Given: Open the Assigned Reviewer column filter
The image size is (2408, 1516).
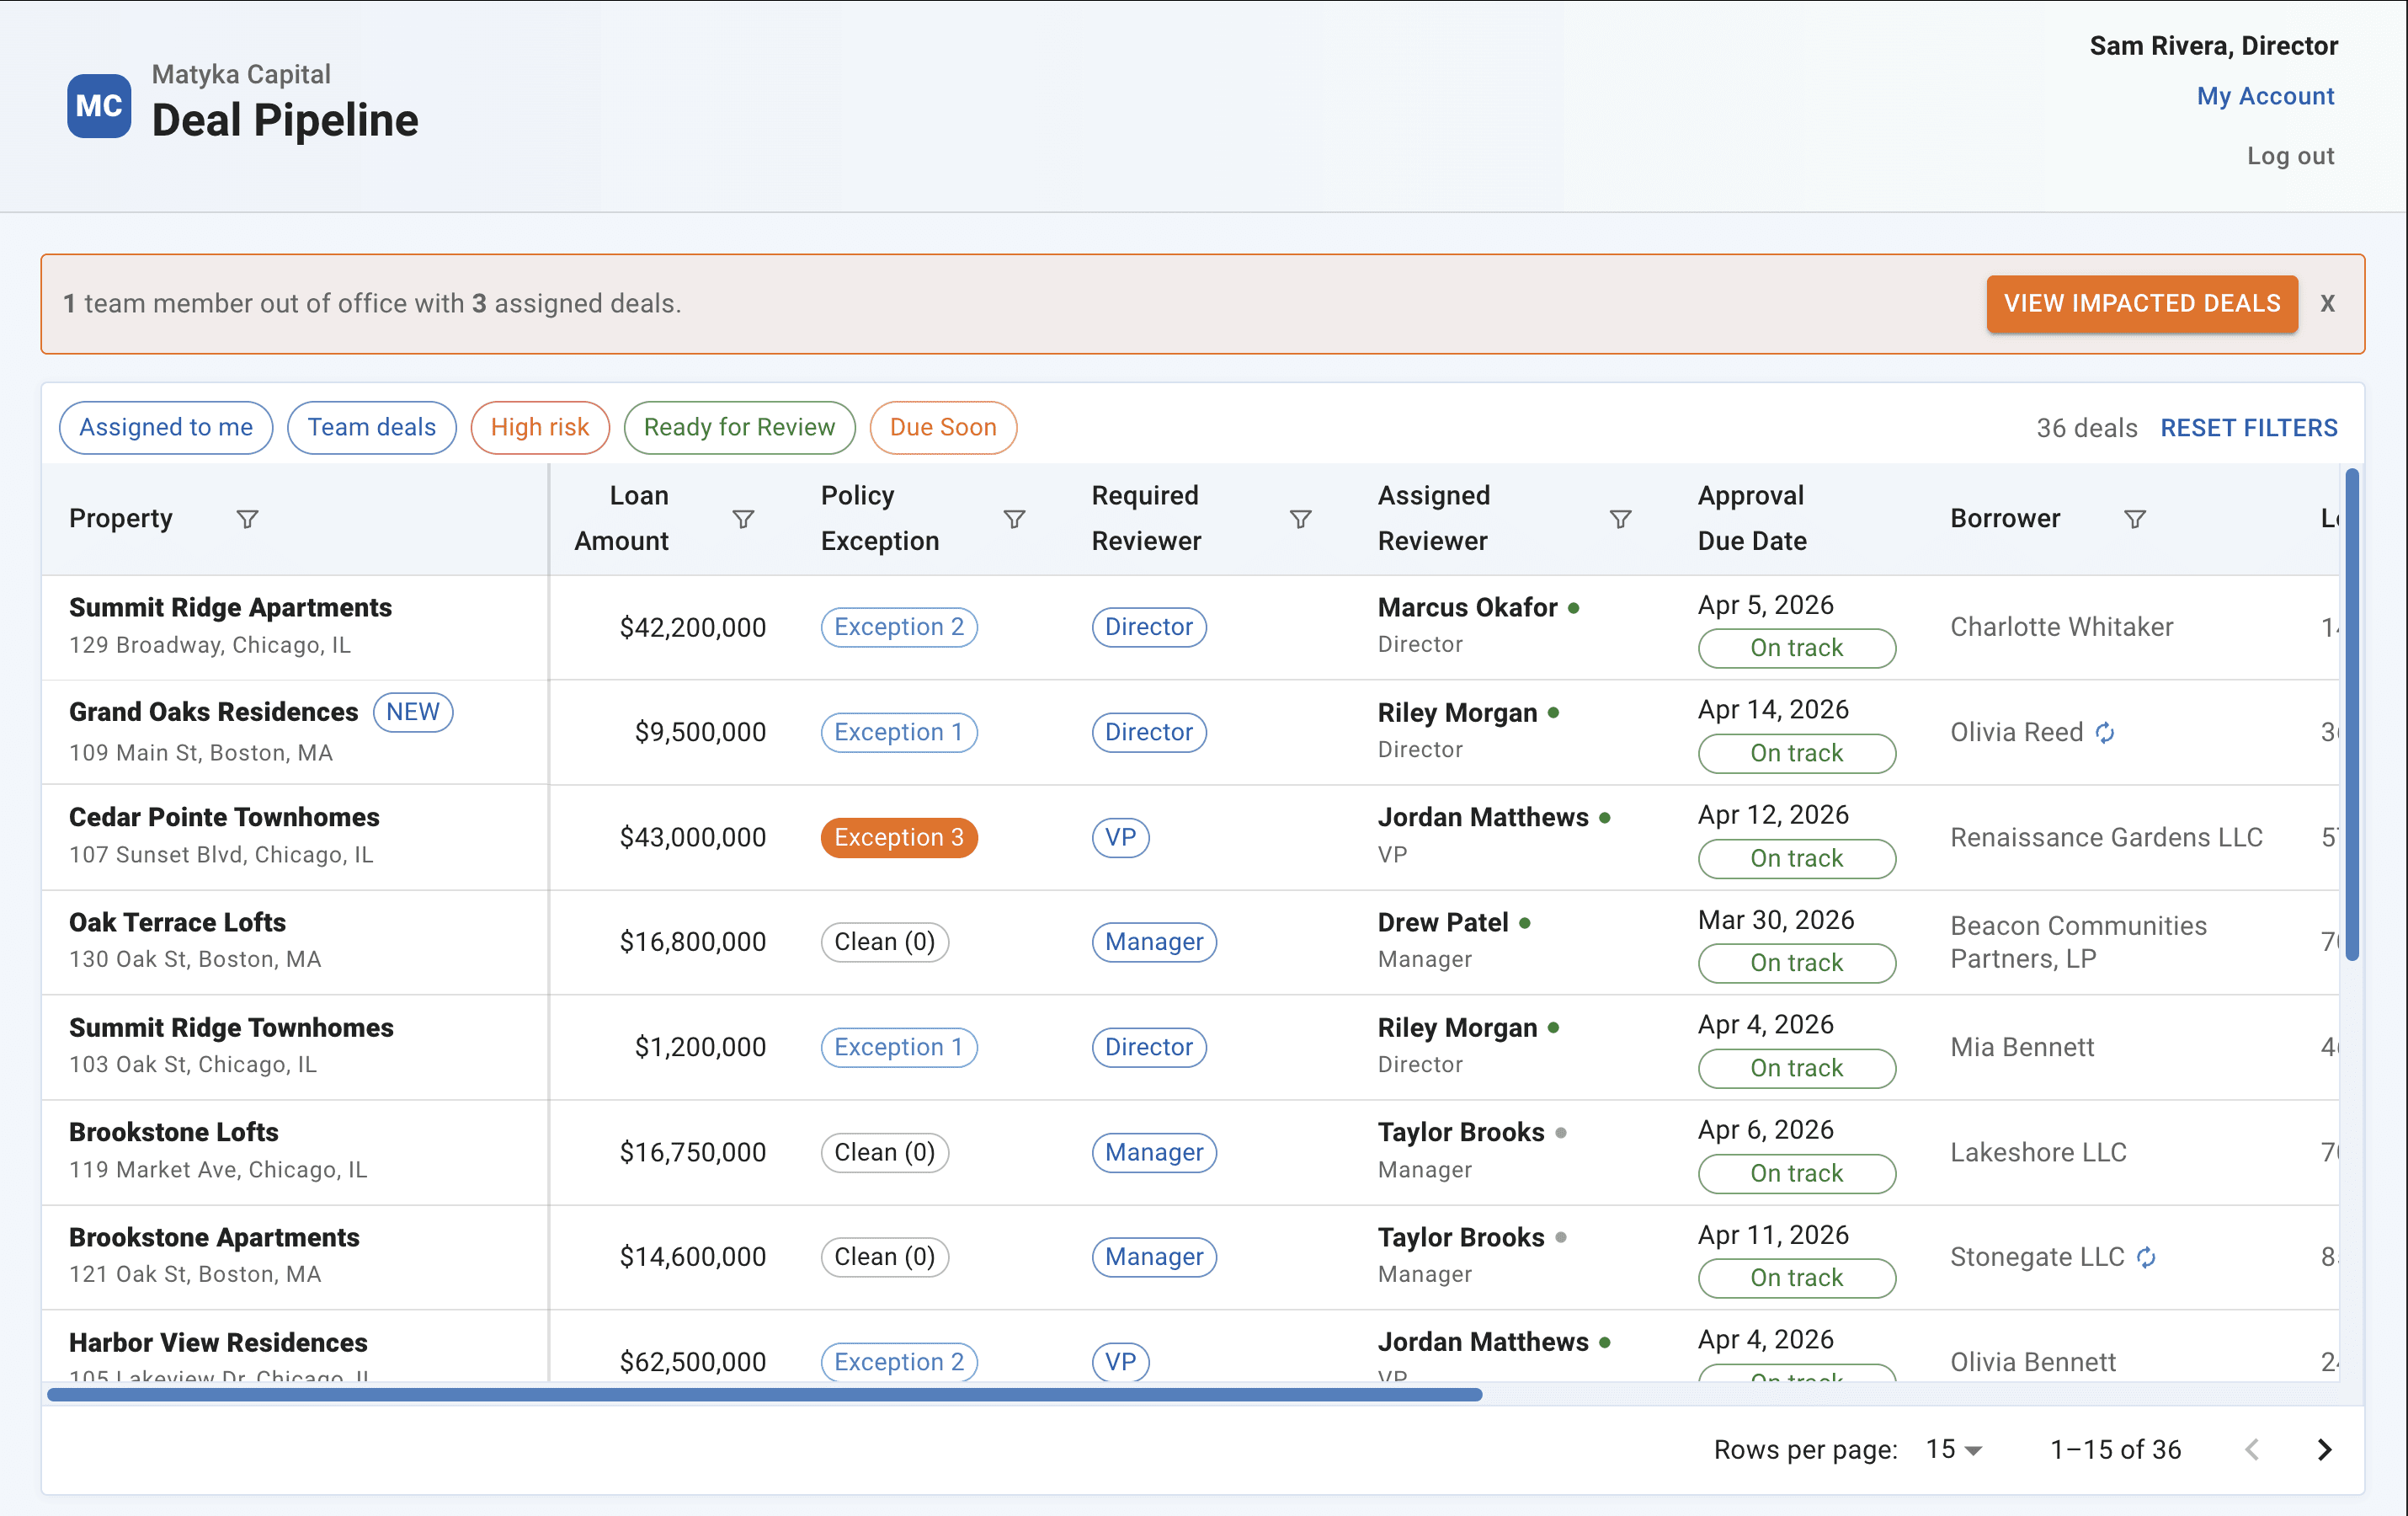Looking at the screenshot, I should [x=1620, y=519].
